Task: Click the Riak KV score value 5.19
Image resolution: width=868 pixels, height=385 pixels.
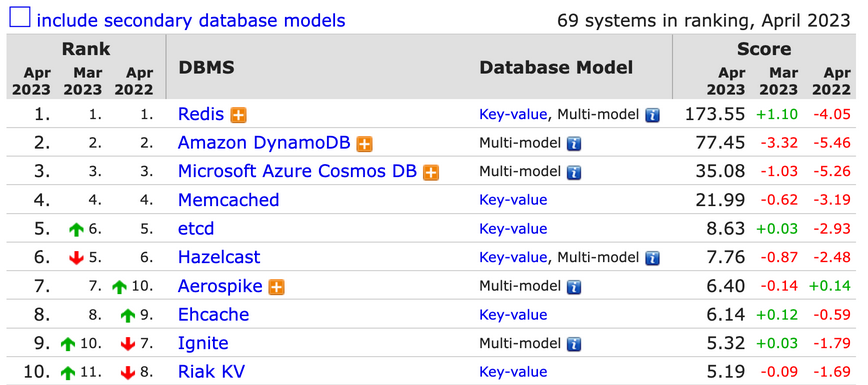Action: pyautogui.click(x=726, y=372)
